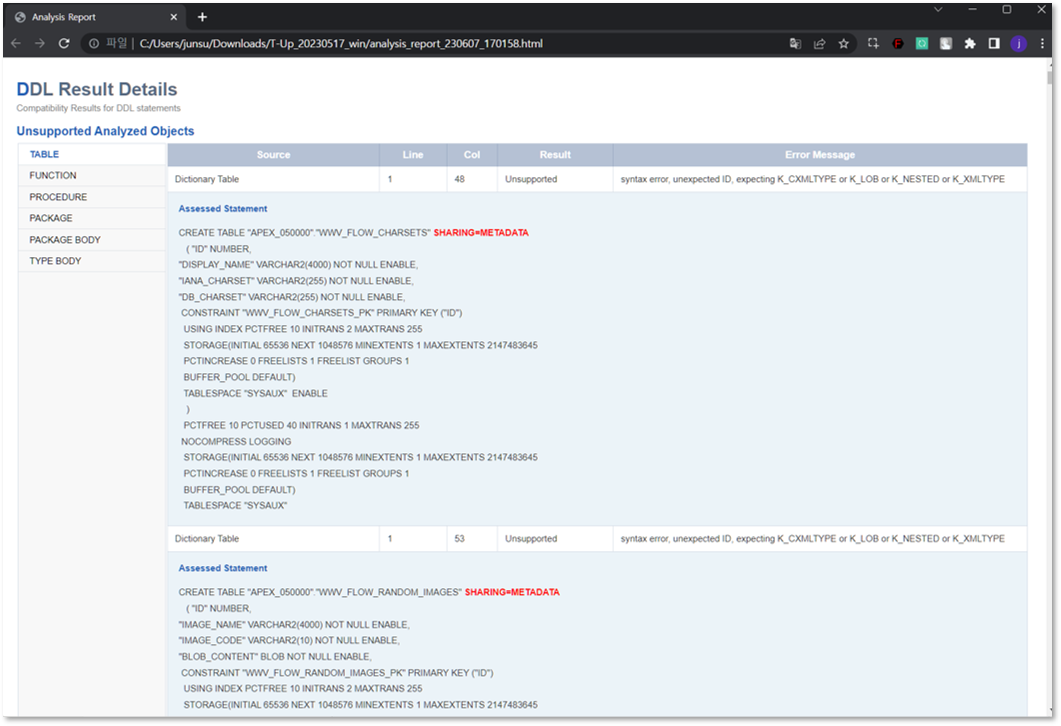Click the file site information icon

pos(93,44)
